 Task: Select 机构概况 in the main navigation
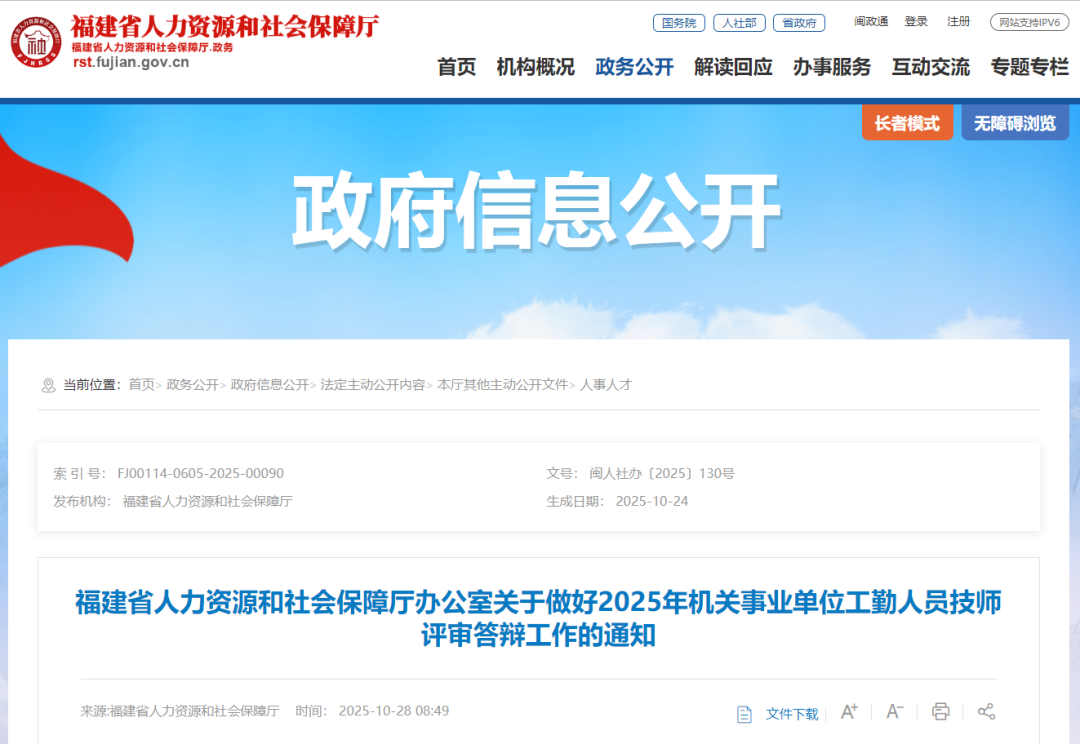535,67
